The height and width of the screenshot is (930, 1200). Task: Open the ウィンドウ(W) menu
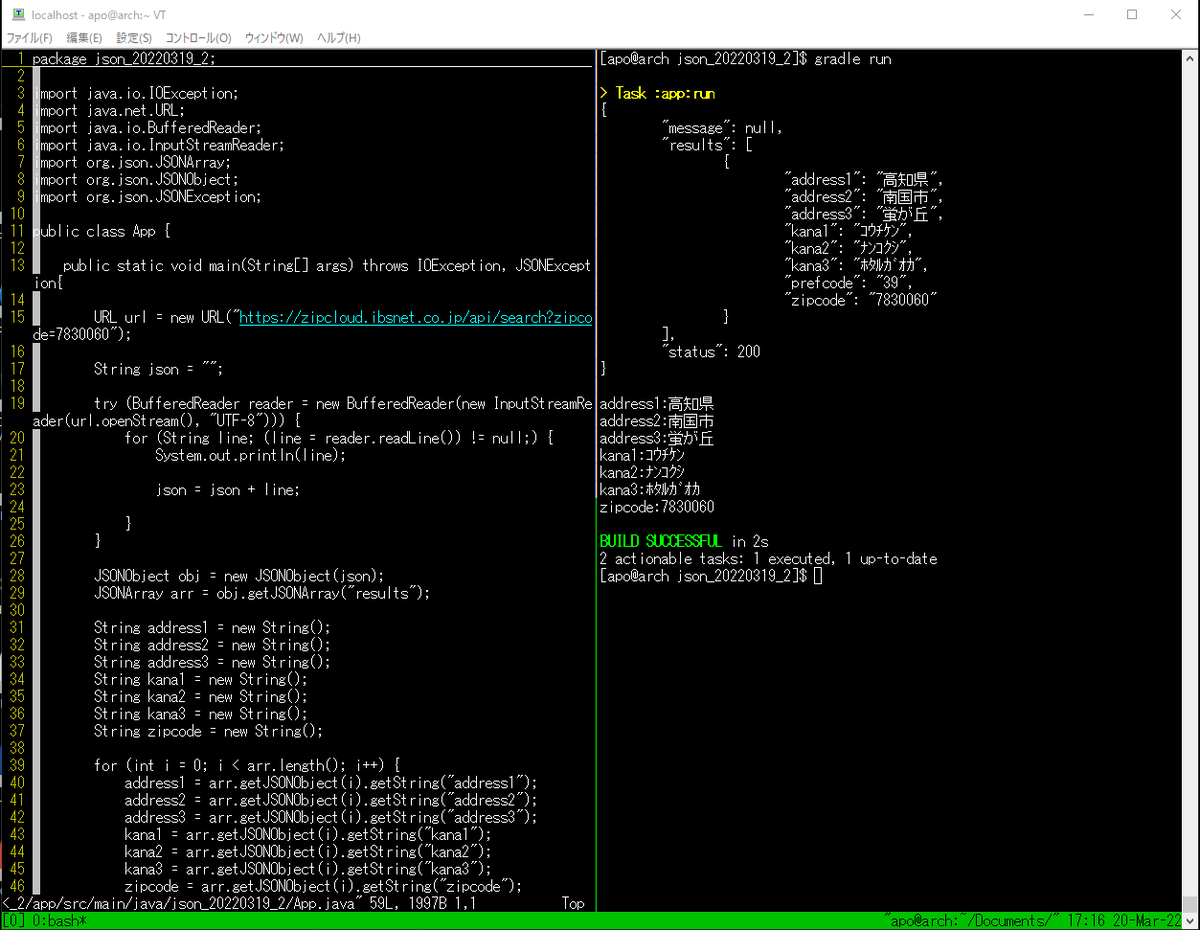[274, 38]
